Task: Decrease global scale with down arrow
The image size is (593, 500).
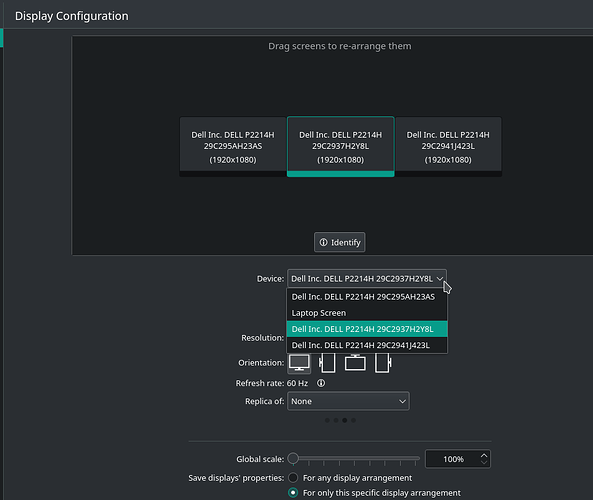Action: [x=484, y=462]
